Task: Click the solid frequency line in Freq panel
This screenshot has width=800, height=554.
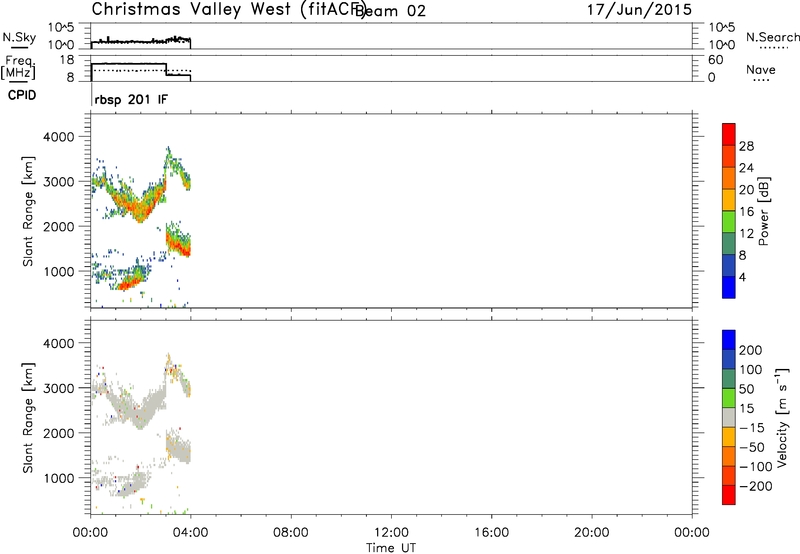Action: (129, 64)
